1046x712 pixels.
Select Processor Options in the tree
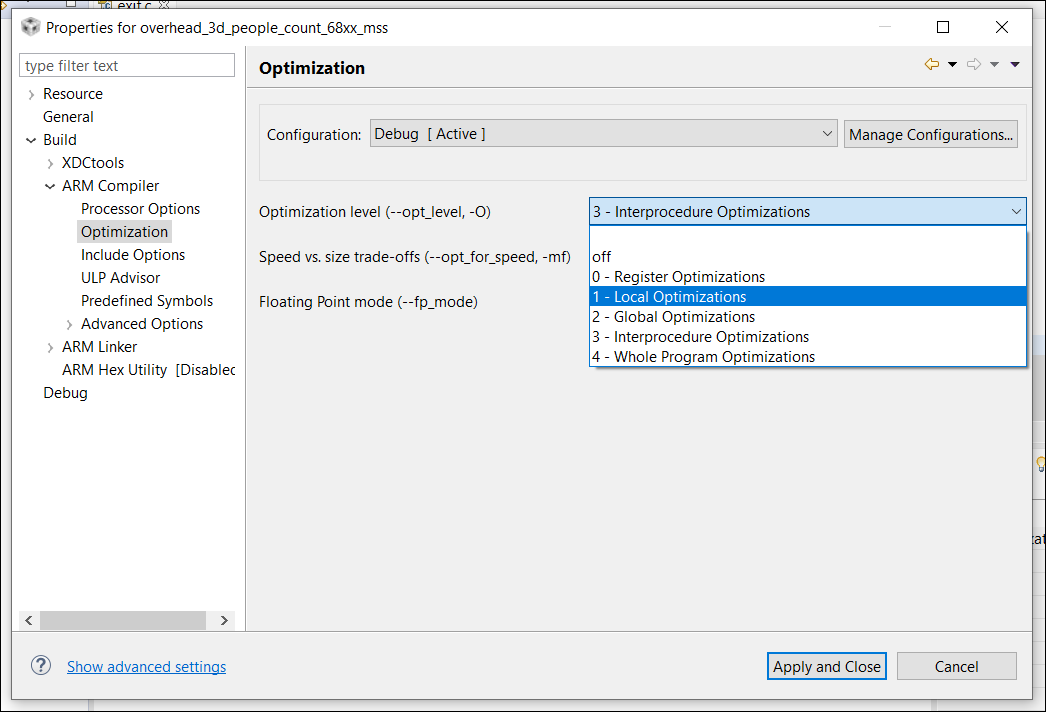click(140, 209)
